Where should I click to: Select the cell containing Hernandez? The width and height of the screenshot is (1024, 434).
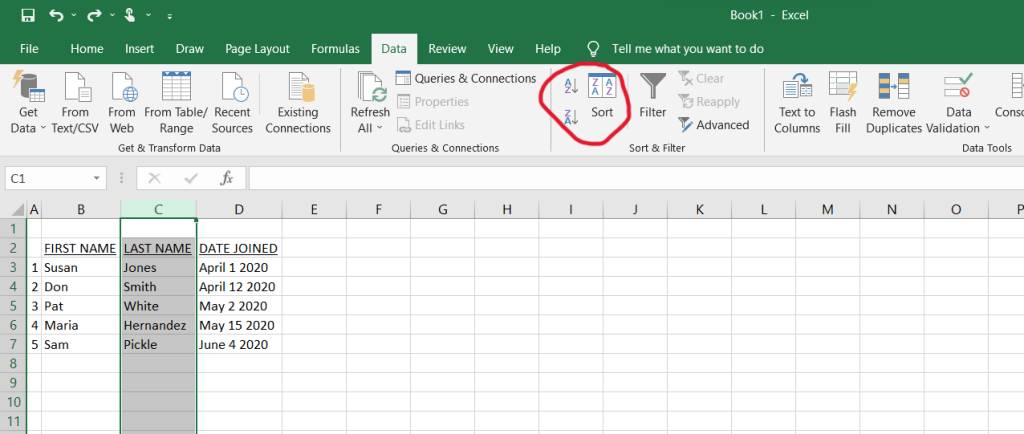coord(157,325)
